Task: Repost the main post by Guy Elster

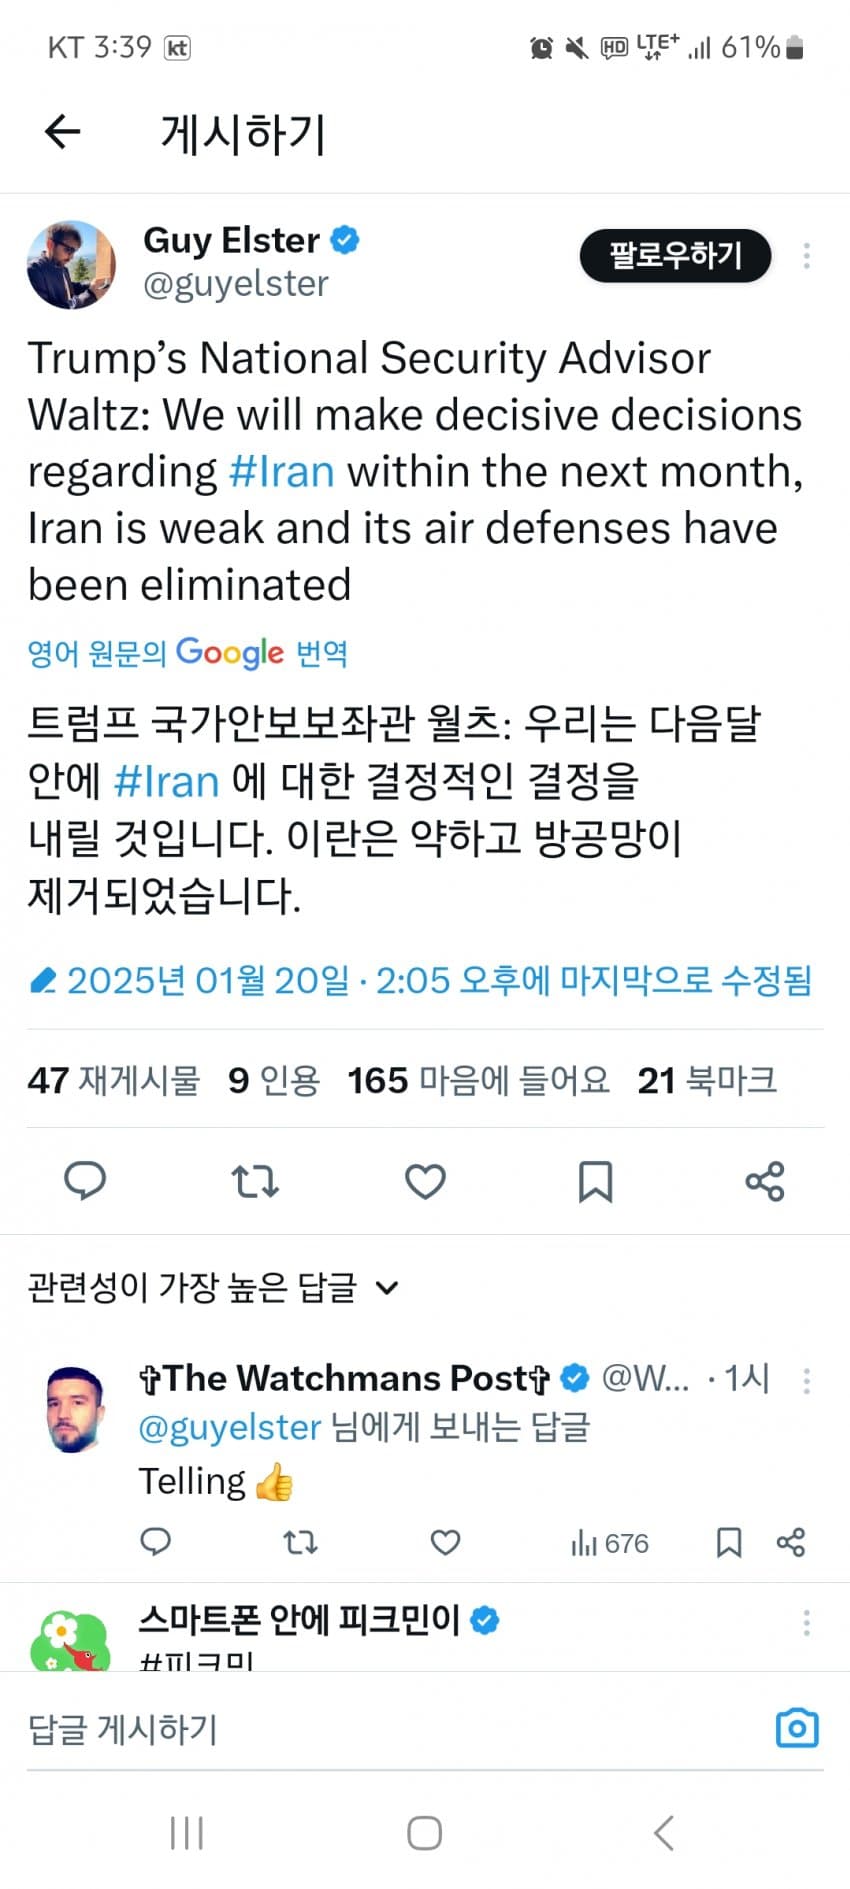Action: [x=255, y=1181]
